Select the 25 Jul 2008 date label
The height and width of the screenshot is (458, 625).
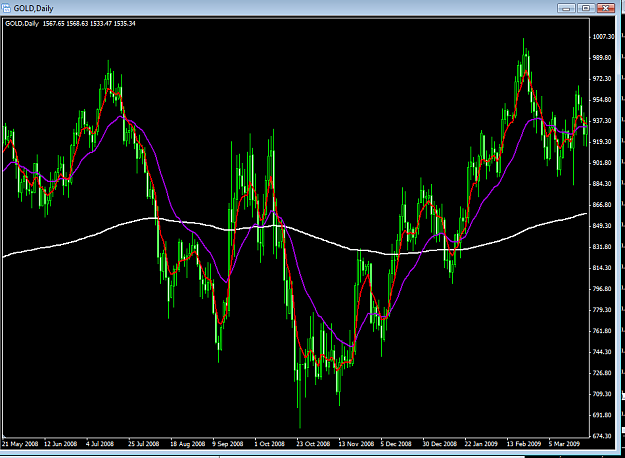[143, 444]
